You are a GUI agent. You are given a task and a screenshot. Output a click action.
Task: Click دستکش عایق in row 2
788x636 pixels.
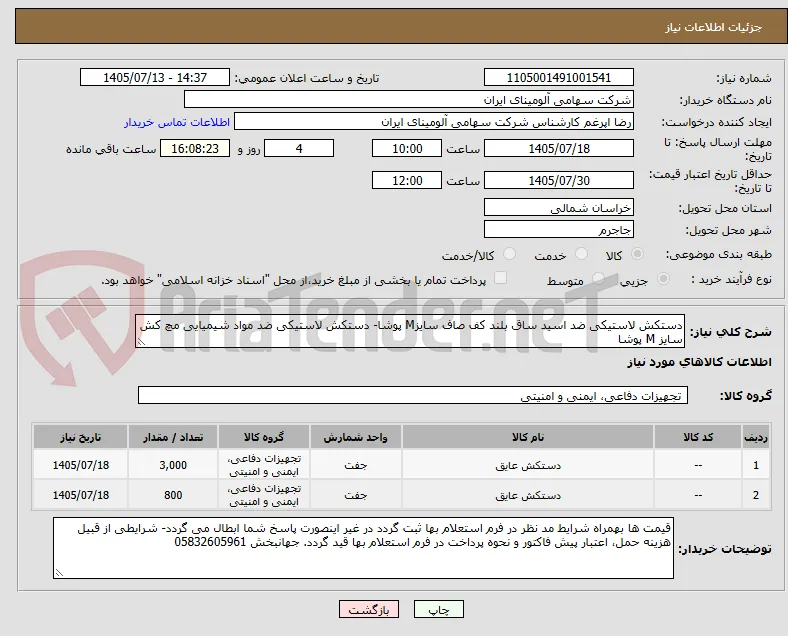(x=528, y=496)
